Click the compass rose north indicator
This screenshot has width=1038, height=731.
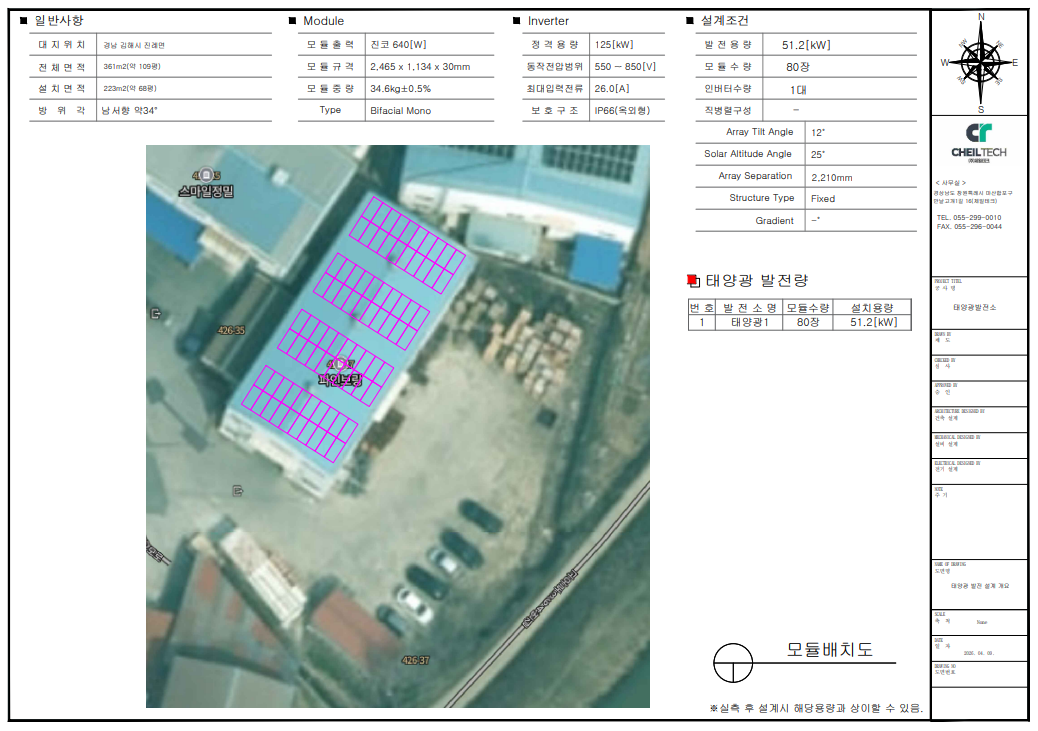980,17
